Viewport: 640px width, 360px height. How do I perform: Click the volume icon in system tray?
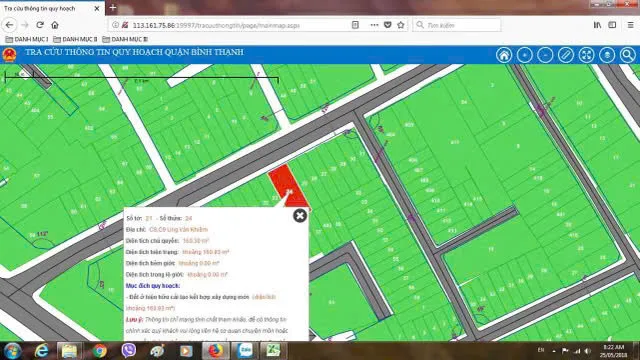tap(587, 351)
